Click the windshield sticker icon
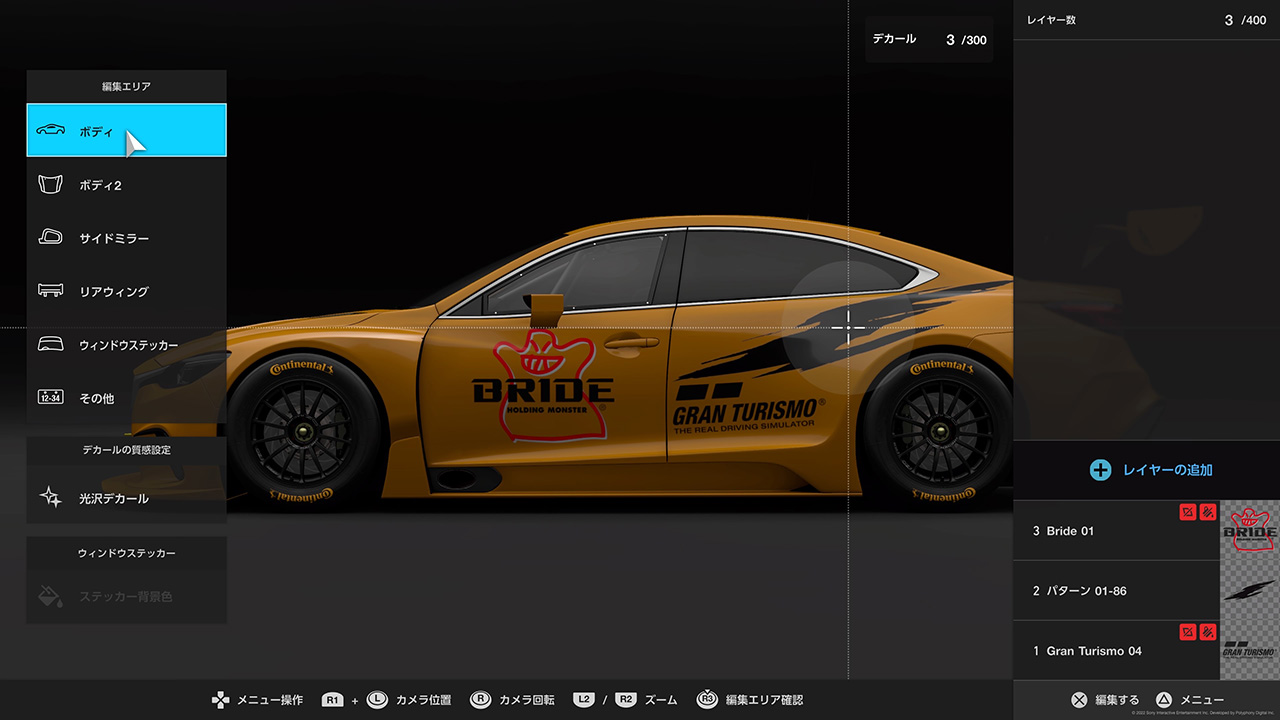This screenshot has width=1280, height=720. (x=50, y=345)
